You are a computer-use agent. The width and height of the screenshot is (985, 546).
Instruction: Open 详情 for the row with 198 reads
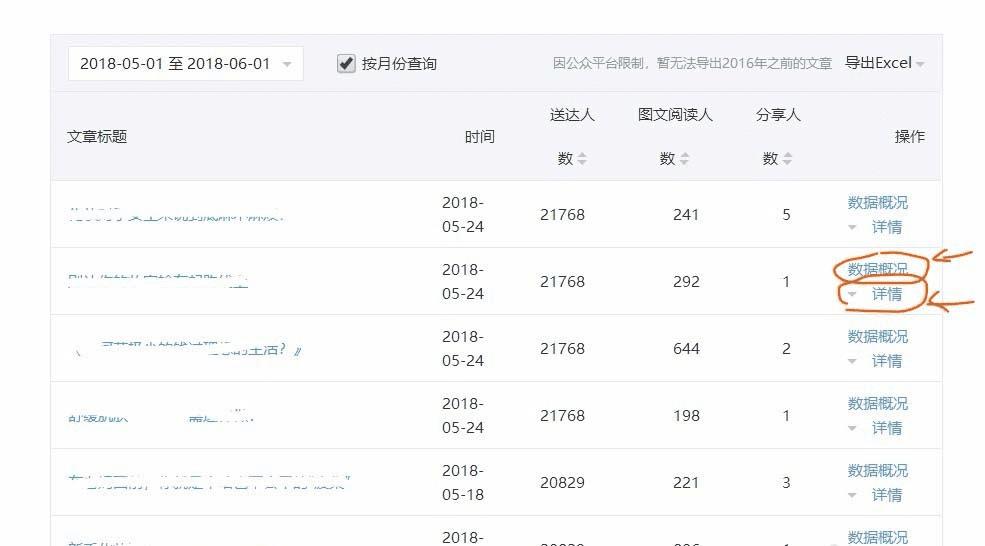click(x=887, y=428)
